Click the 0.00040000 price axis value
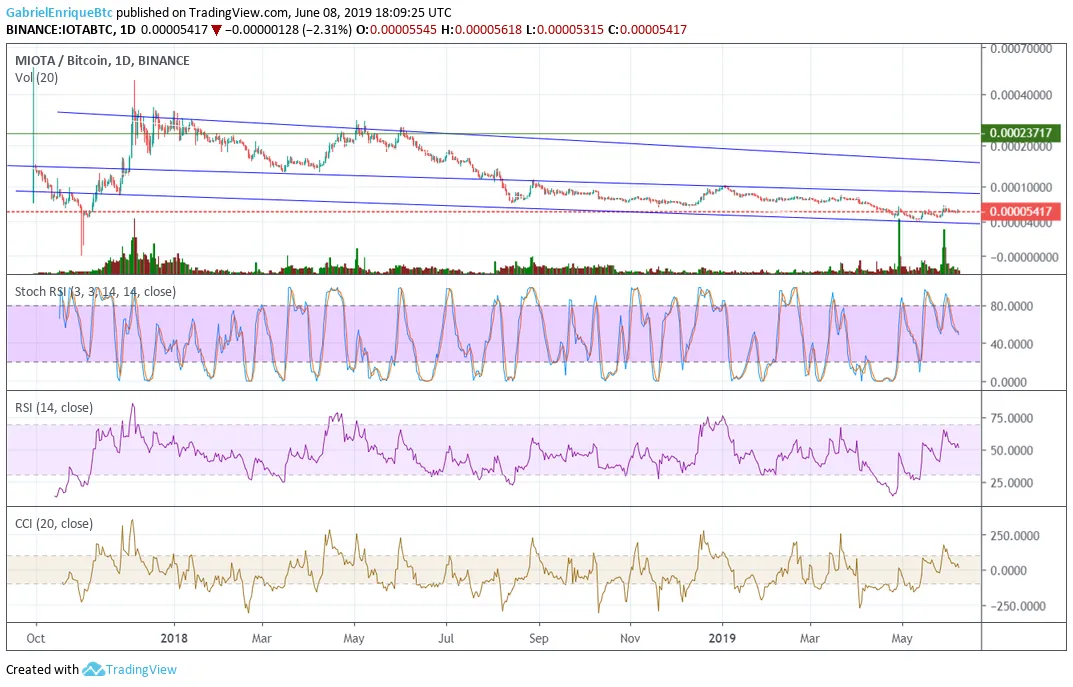Viewport: 1073px width, 687px height. coord(1021,95)
